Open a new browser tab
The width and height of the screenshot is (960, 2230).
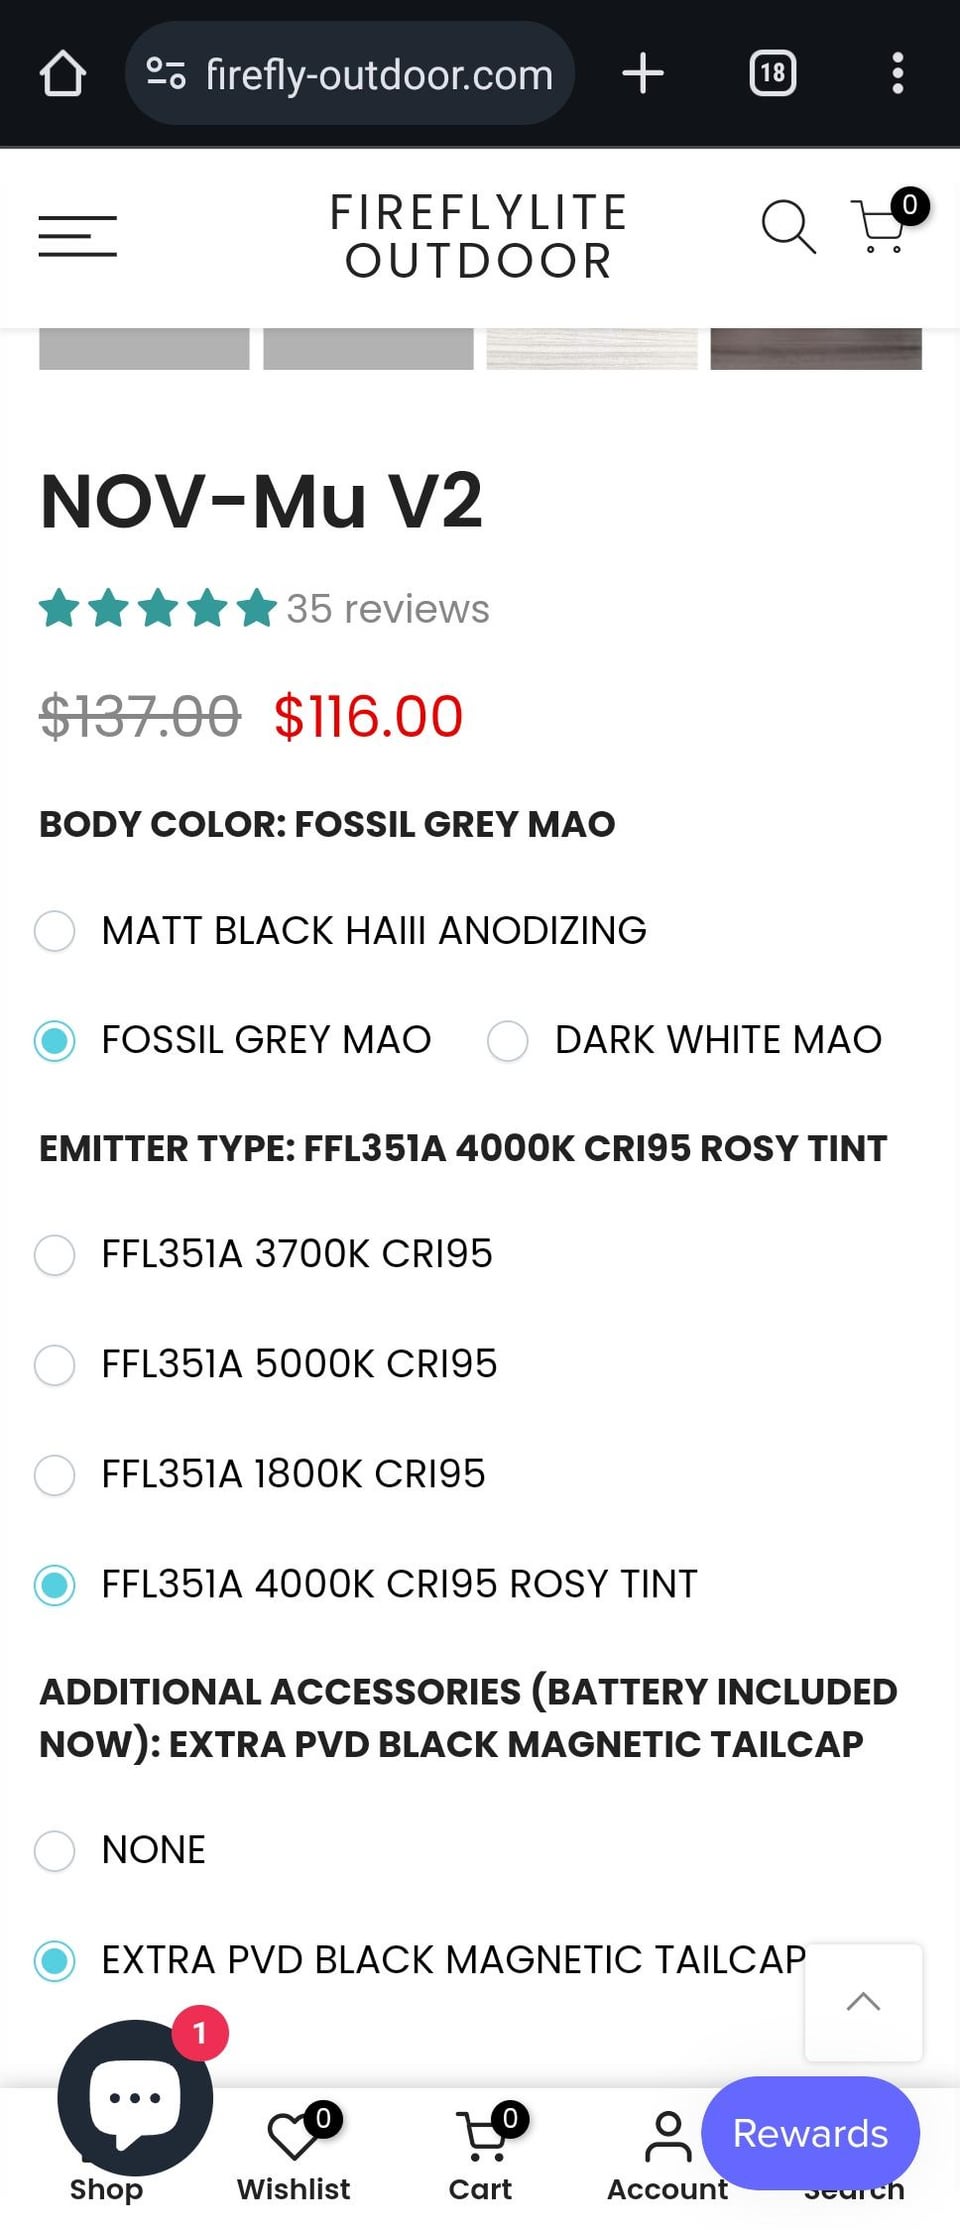tap(643, 74)
